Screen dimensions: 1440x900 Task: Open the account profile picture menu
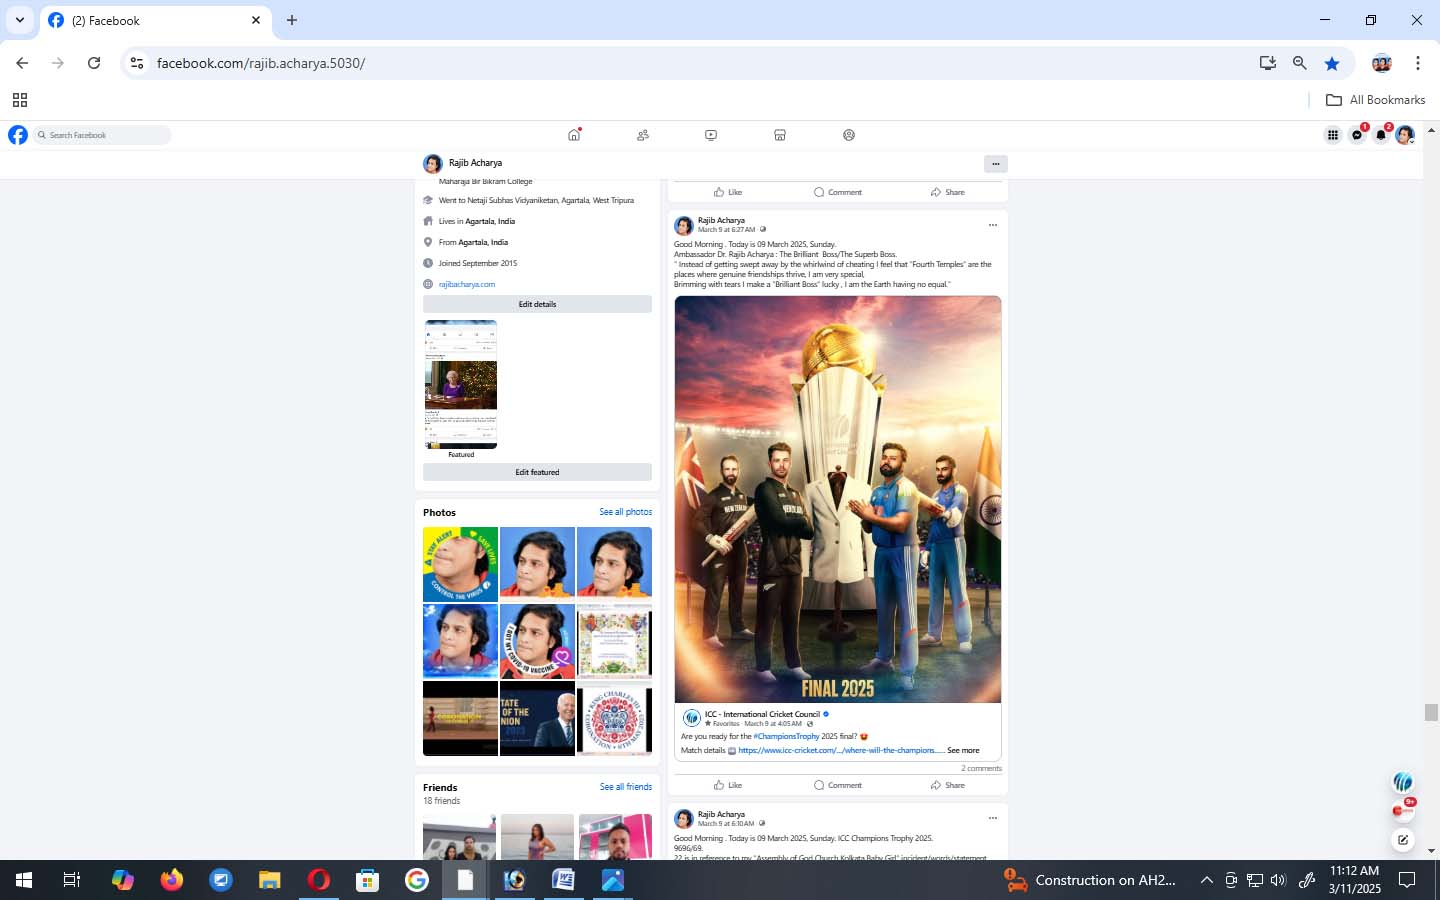tap(1405, 135)
